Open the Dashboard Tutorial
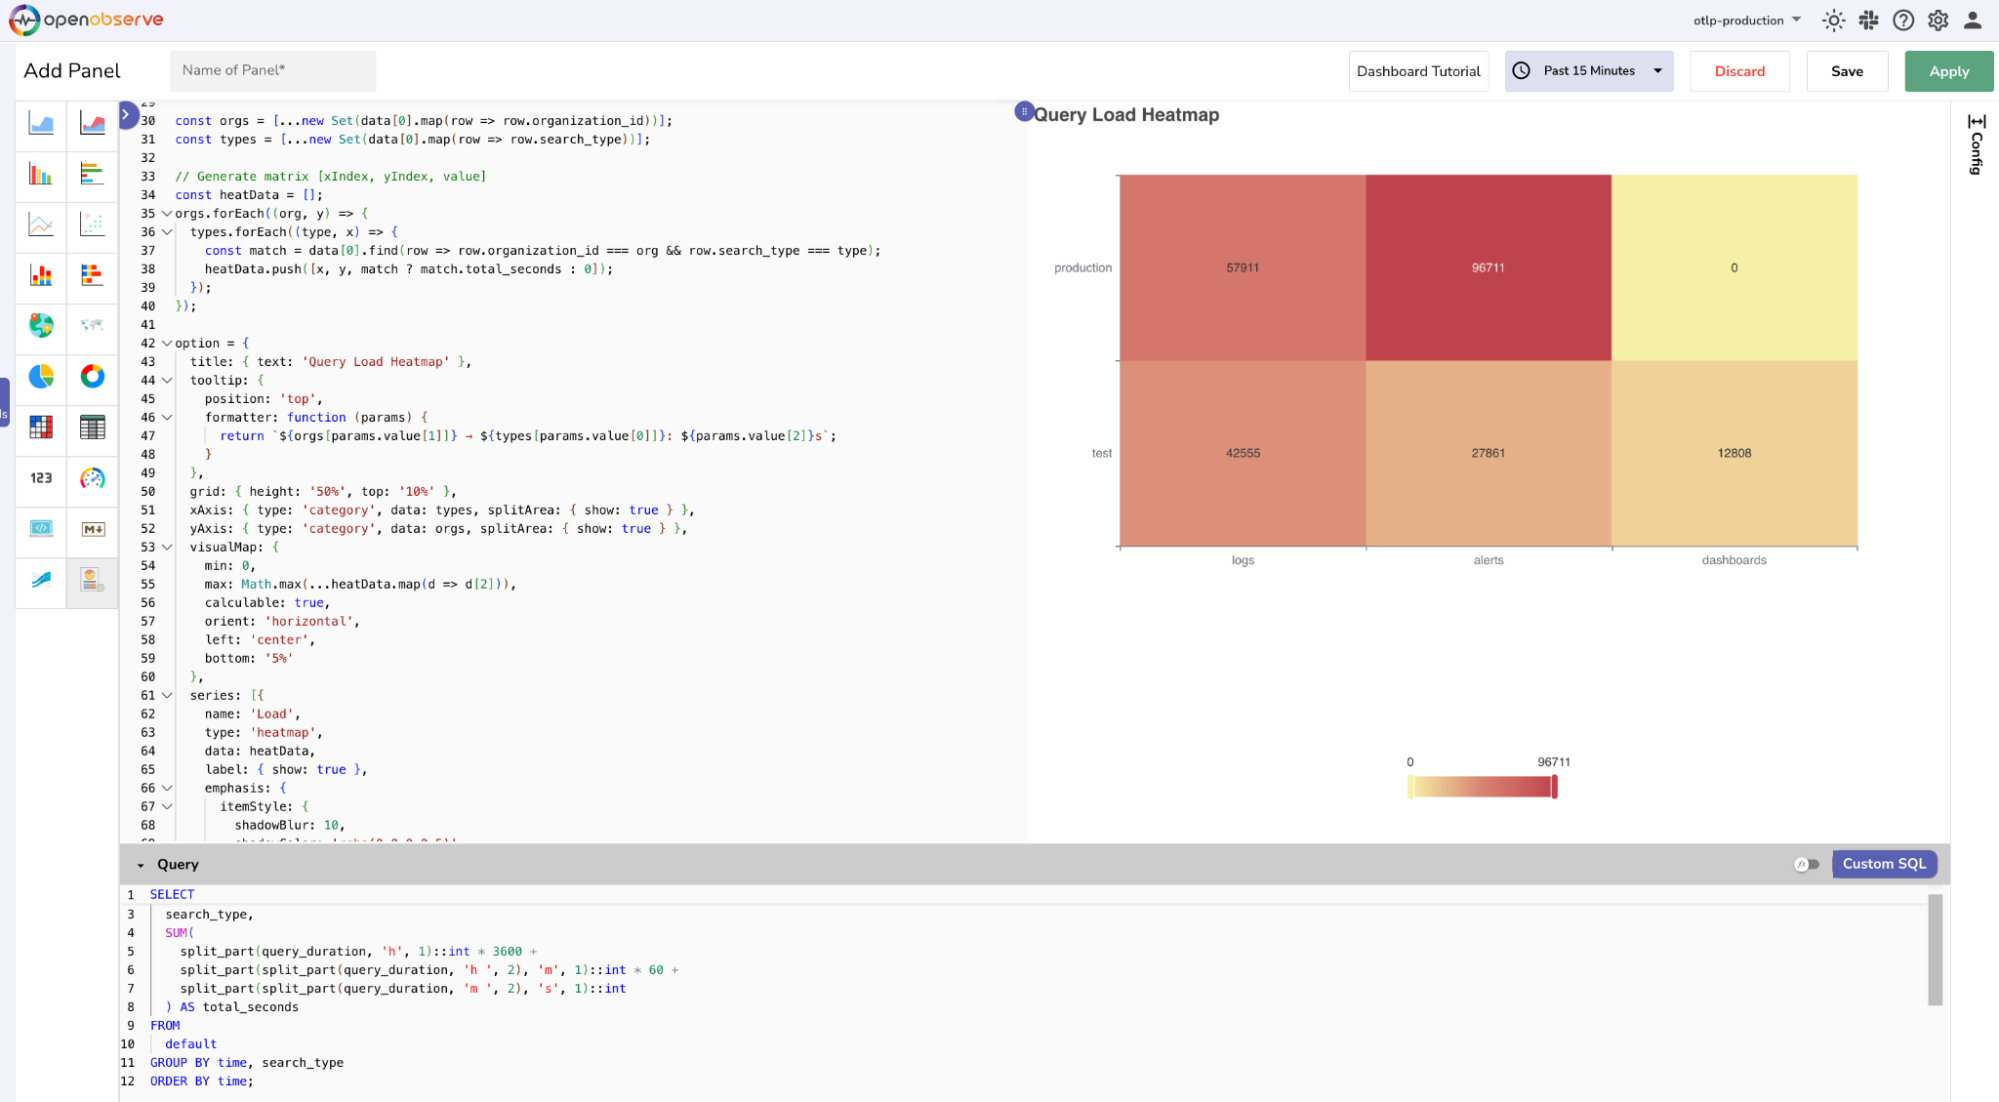 tap(1418, 70)
